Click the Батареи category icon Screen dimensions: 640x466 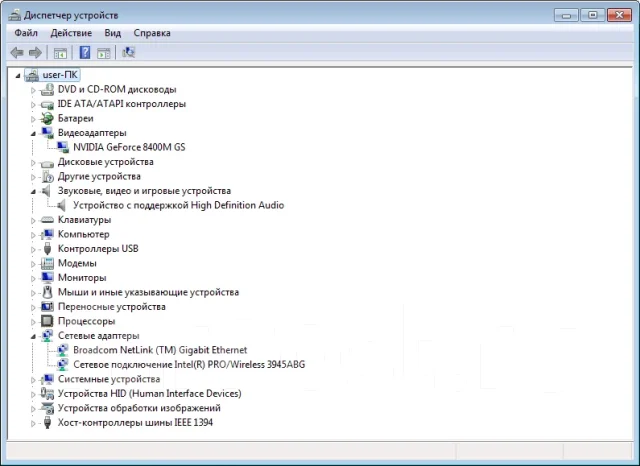pyautogui.click(x=47, y=118)
